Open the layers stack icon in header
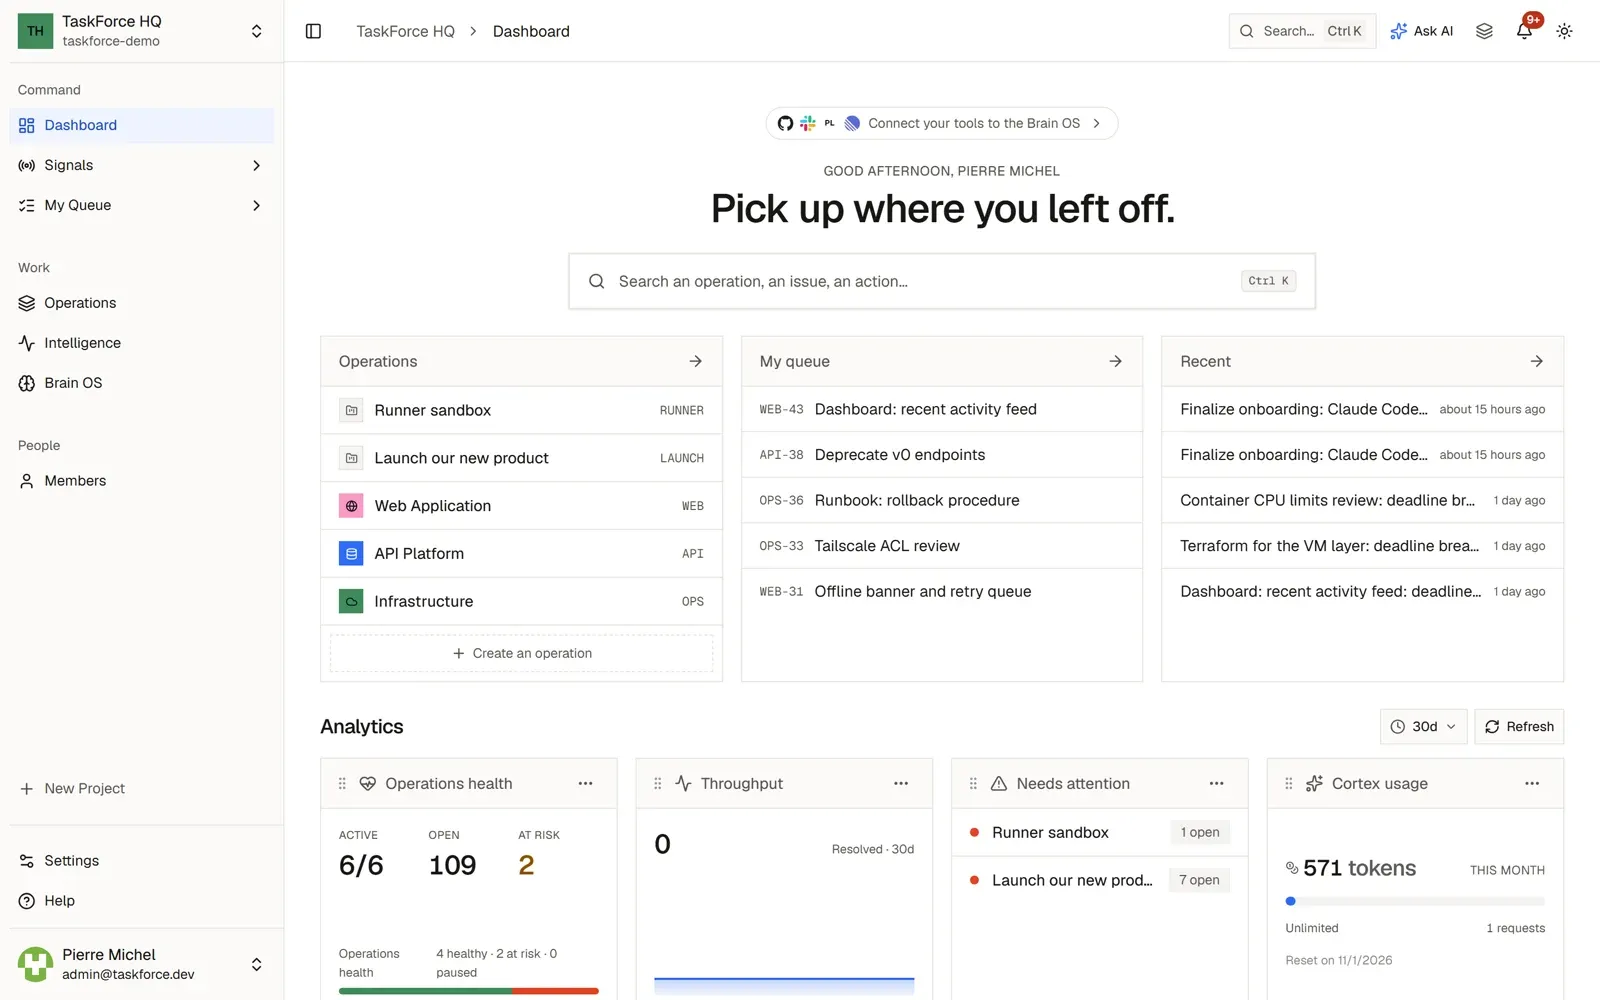Screen dimensions: 1600x1000 (1484, 31)
